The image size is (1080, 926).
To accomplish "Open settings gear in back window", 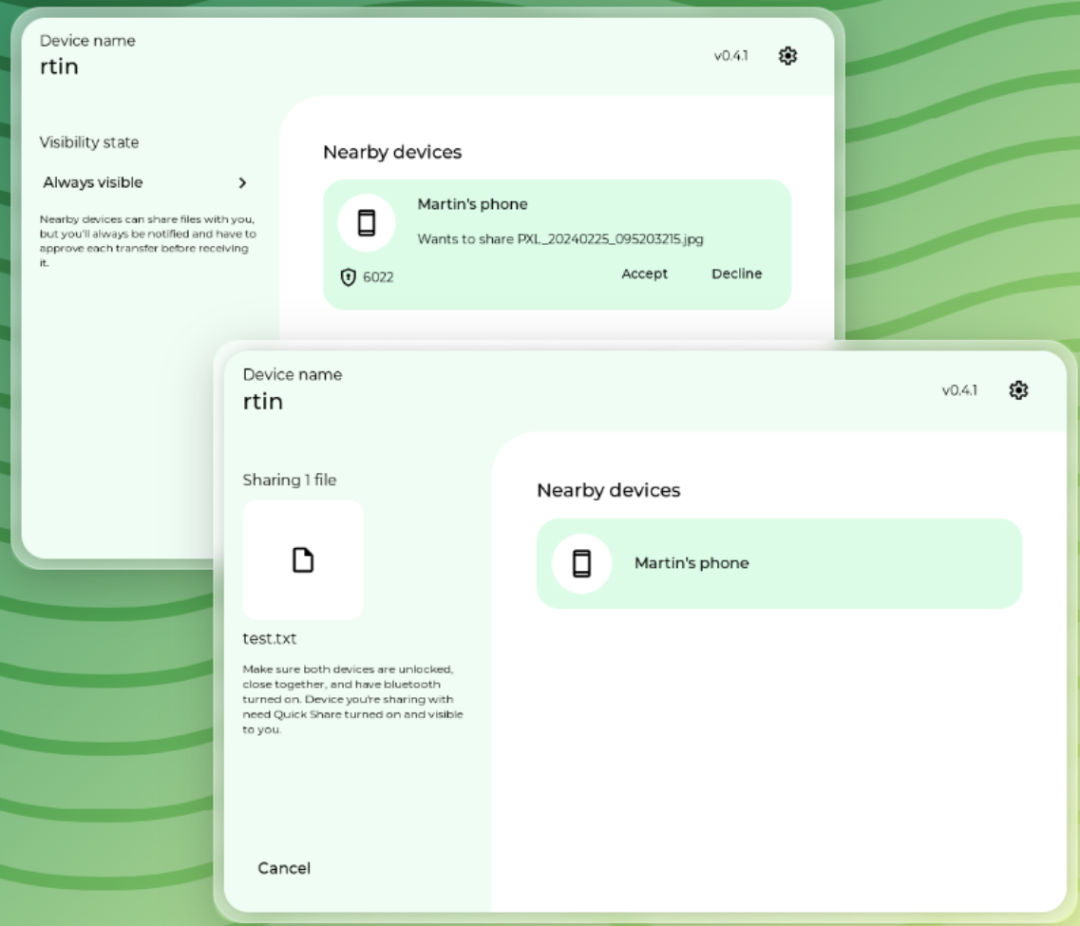I will pos(787,56).
